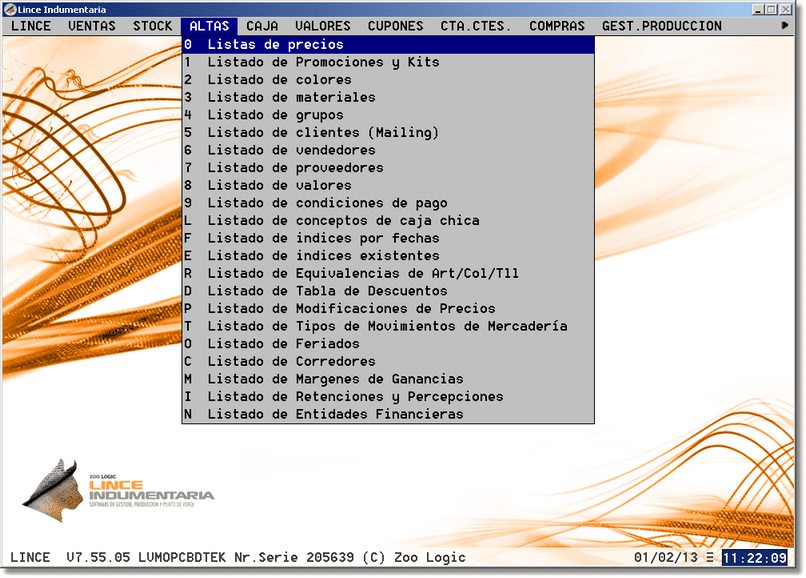Select Listado de indices existentes
806x578 pixels.
point(389,256)
